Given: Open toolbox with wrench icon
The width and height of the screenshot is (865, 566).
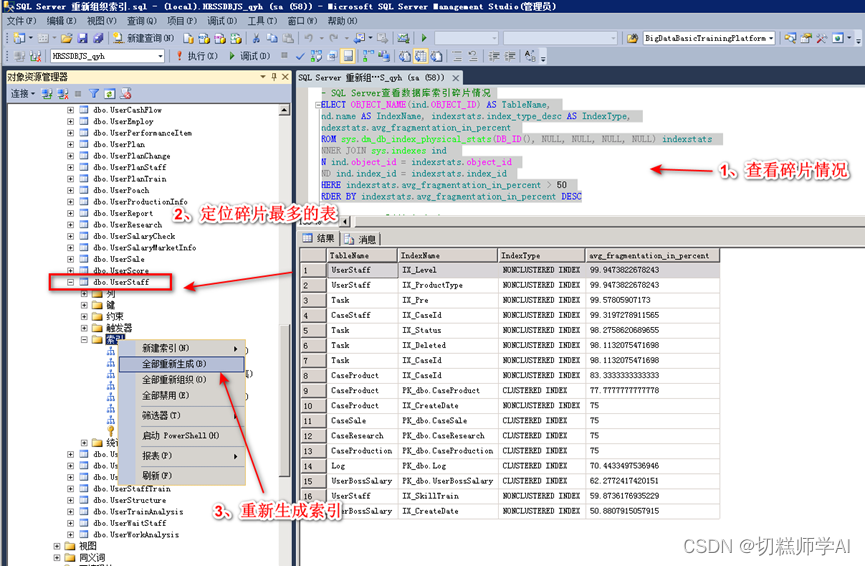Looking at the screenshot, I should point(821,38).
